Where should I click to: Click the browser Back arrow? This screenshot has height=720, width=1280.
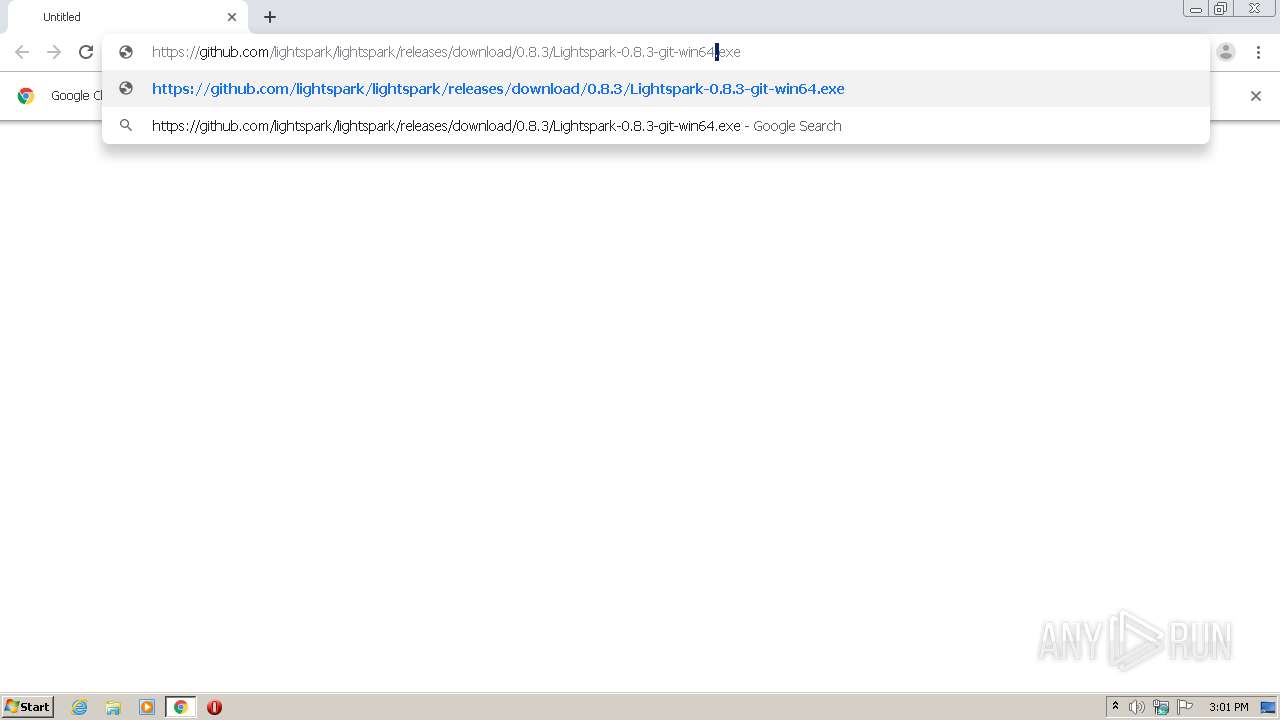tap(22, 52)
